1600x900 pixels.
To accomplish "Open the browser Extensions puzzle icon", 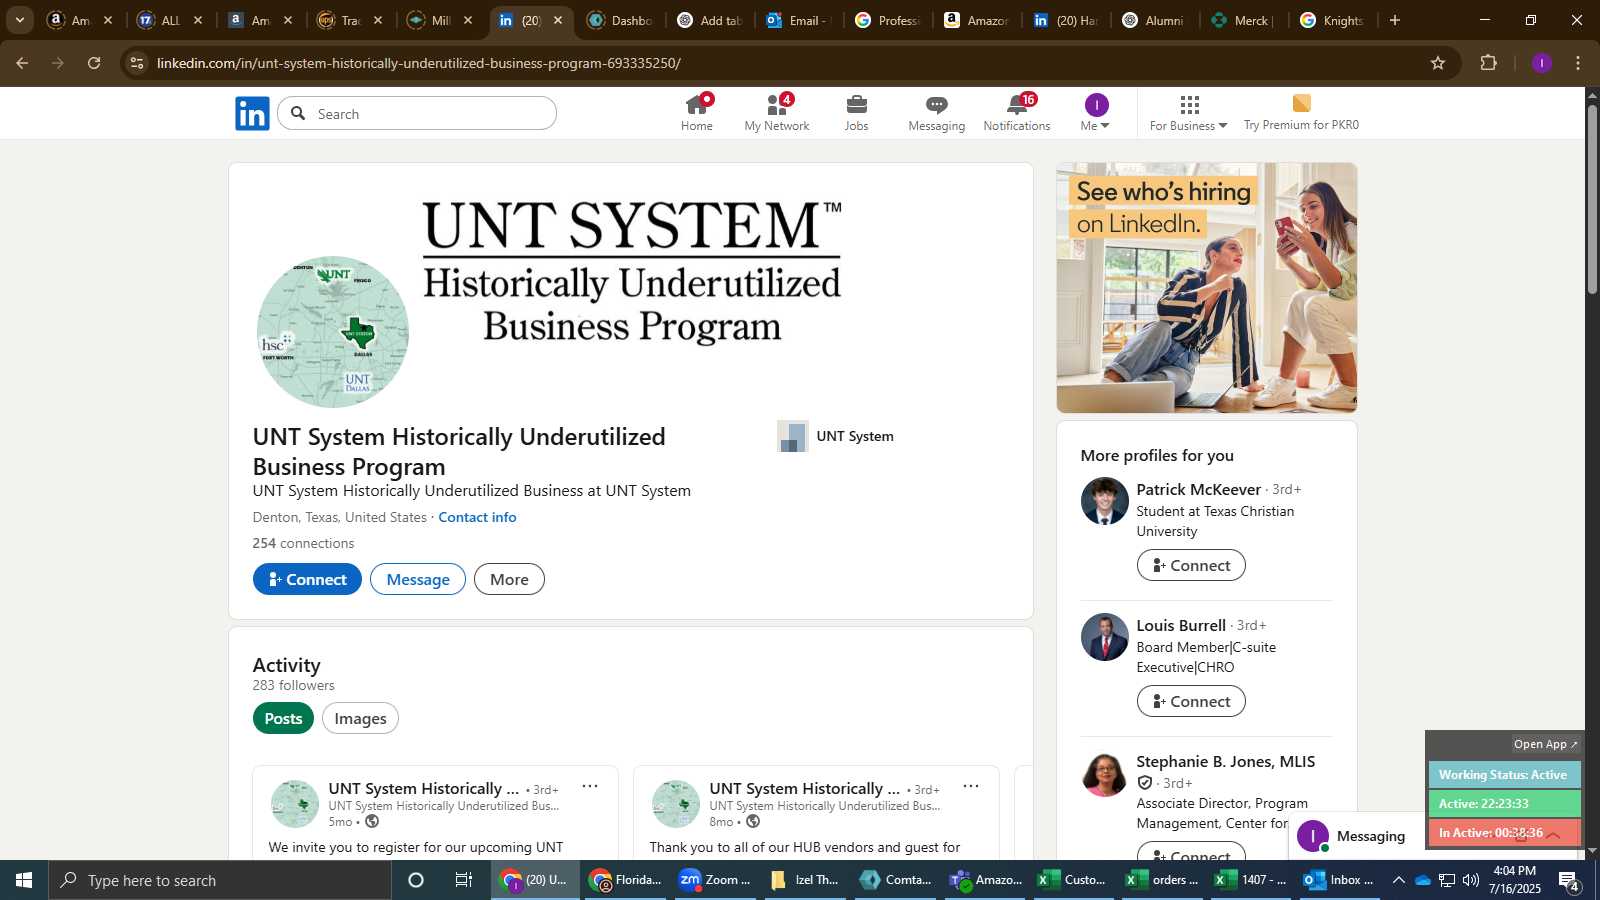I will click(1489, 63).
